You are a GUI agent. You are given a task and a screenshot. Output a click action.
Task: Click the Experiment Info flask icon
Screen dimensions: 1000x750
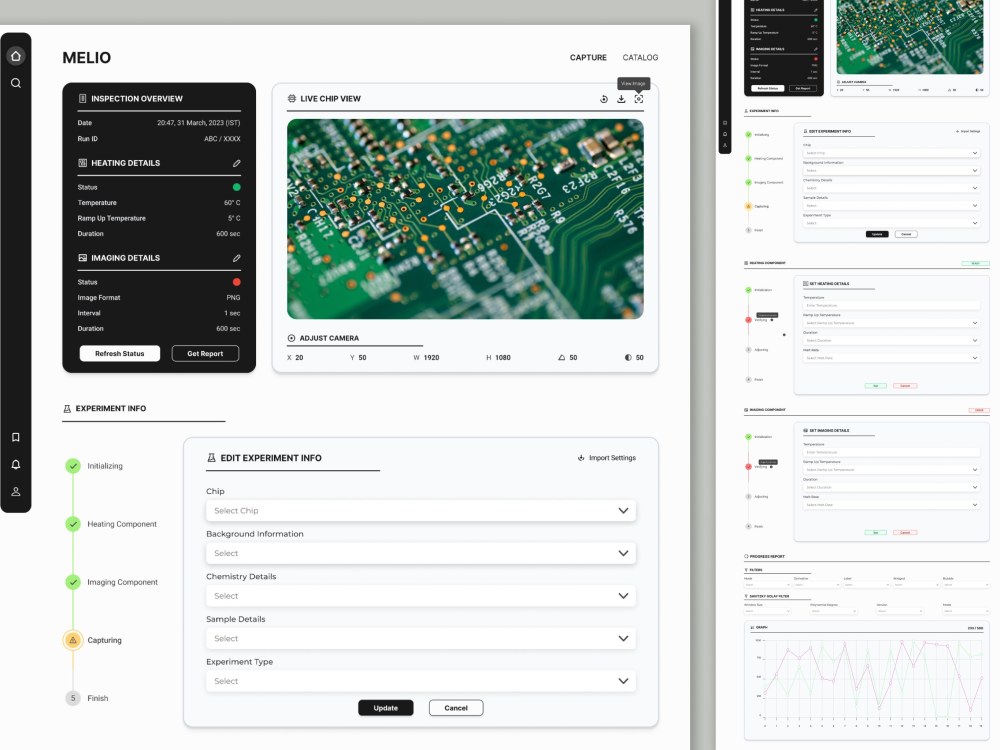click(x=67, y=409)
